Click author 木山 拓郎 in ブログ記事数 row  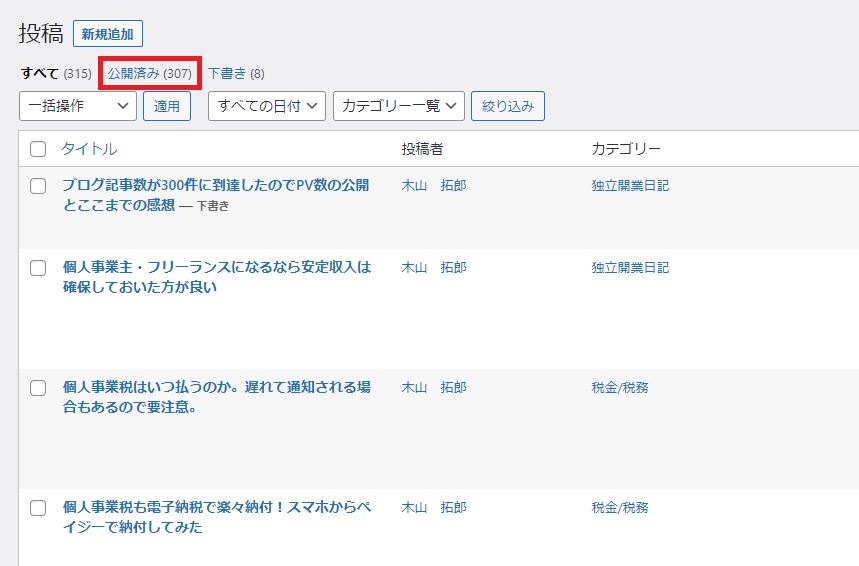point(434,186)
